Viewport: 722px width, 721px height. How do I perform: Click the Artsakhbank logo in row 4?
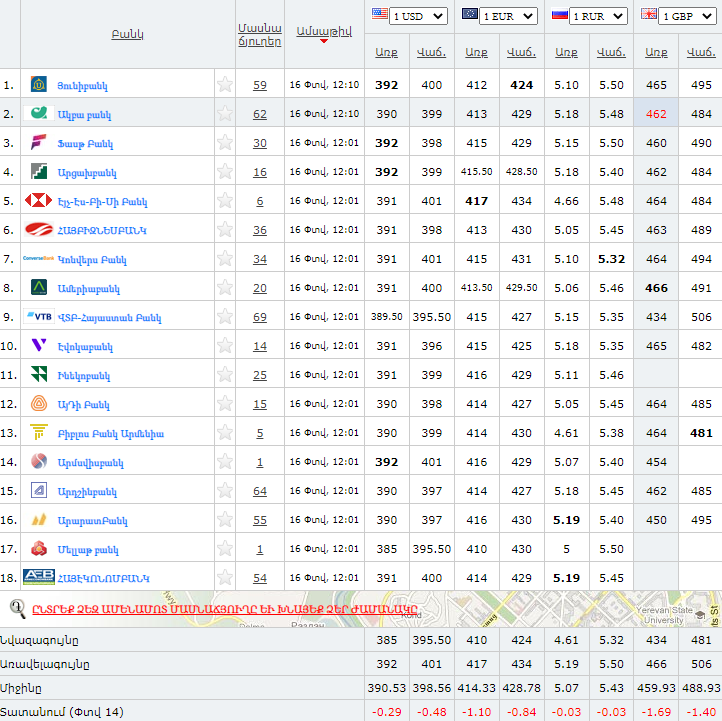point(39,171)
